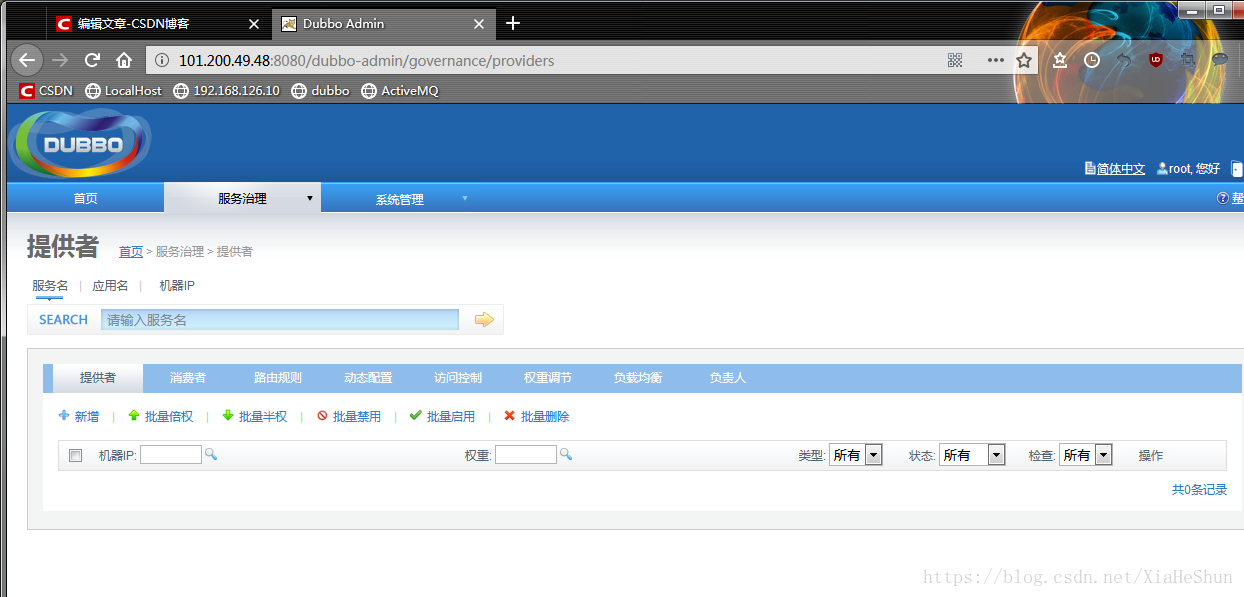Switch to the 动态配置 tab

[x=368, y=378]
